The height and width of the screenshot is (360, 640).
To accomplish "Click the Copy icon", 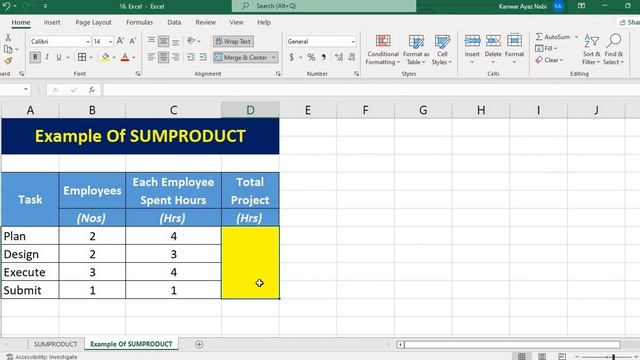I will click(8, 49).
